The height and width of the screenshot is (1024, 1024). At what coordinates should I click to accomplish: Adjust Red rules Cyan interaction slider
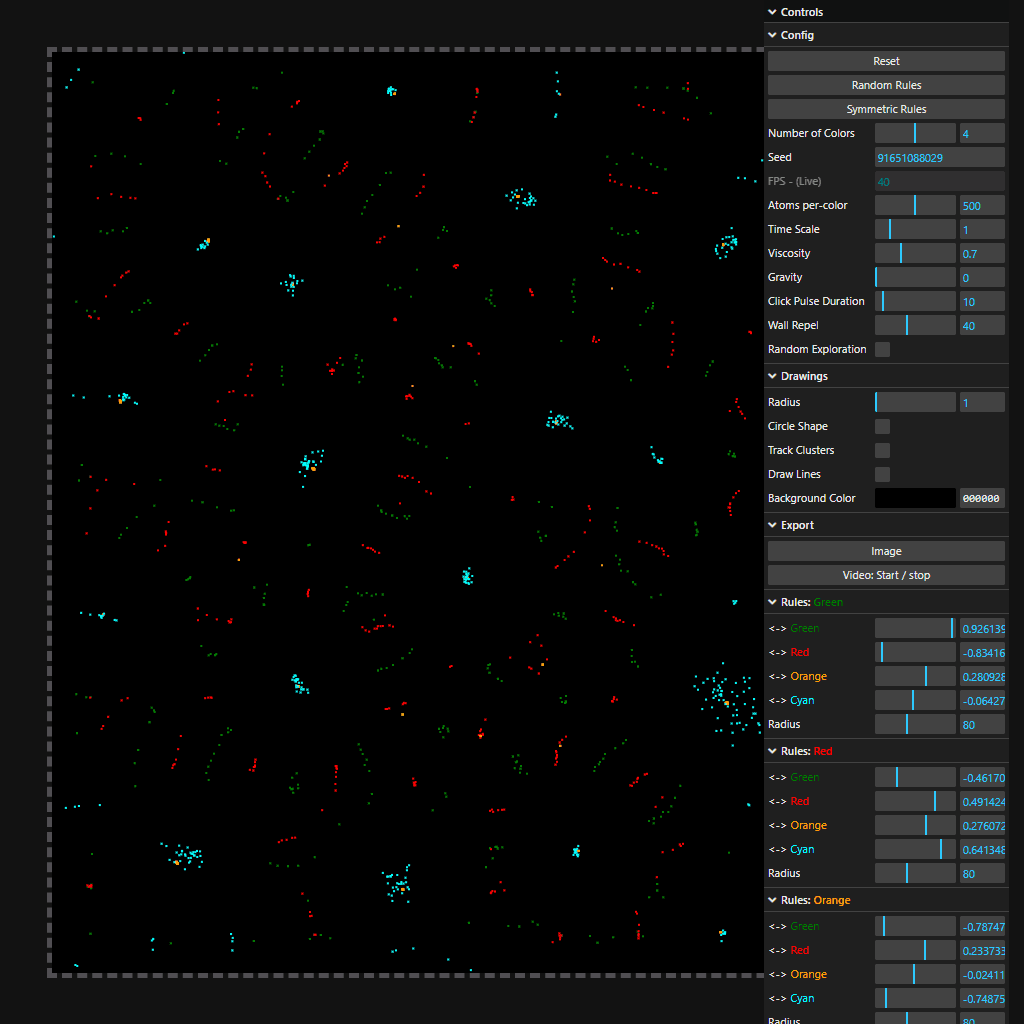[x=915, y=850]
